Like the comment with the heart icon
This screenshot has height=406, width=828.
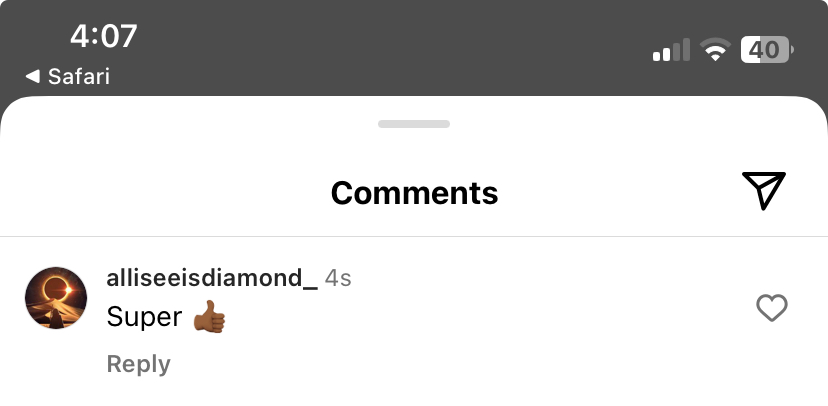click(x=772, y=308)
